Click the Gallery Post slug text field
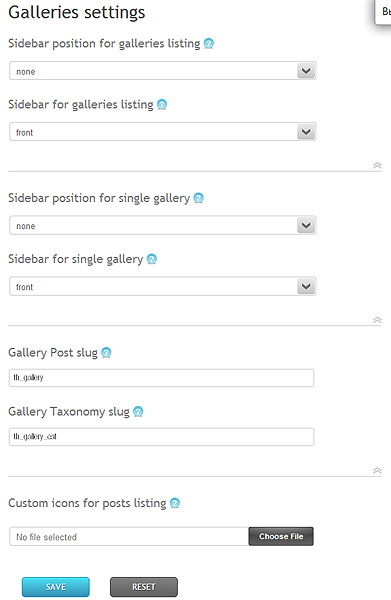This screenshot has width=391, height=600. pyautogui.click(x=161, y=378)
